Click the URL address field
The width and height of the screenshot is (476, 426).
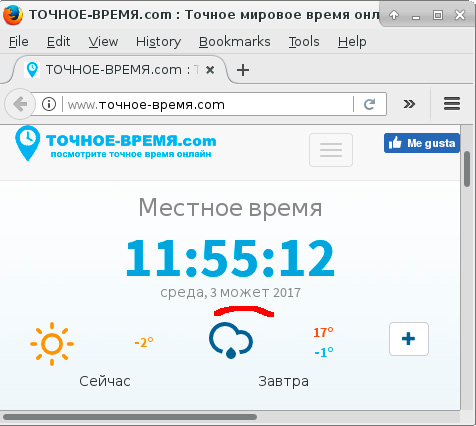pos(208,104)
